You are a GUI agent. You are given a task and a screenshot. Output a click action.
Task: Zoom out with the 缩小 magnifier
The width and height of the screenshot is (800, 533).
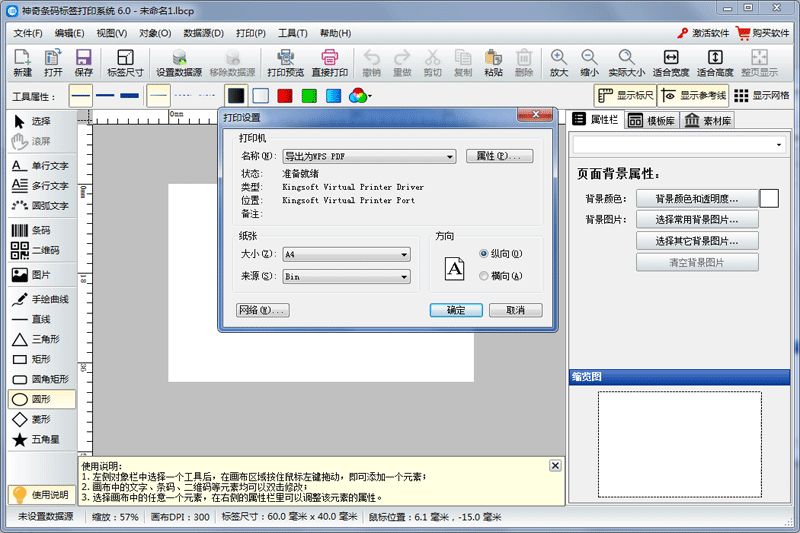[589, 63]
